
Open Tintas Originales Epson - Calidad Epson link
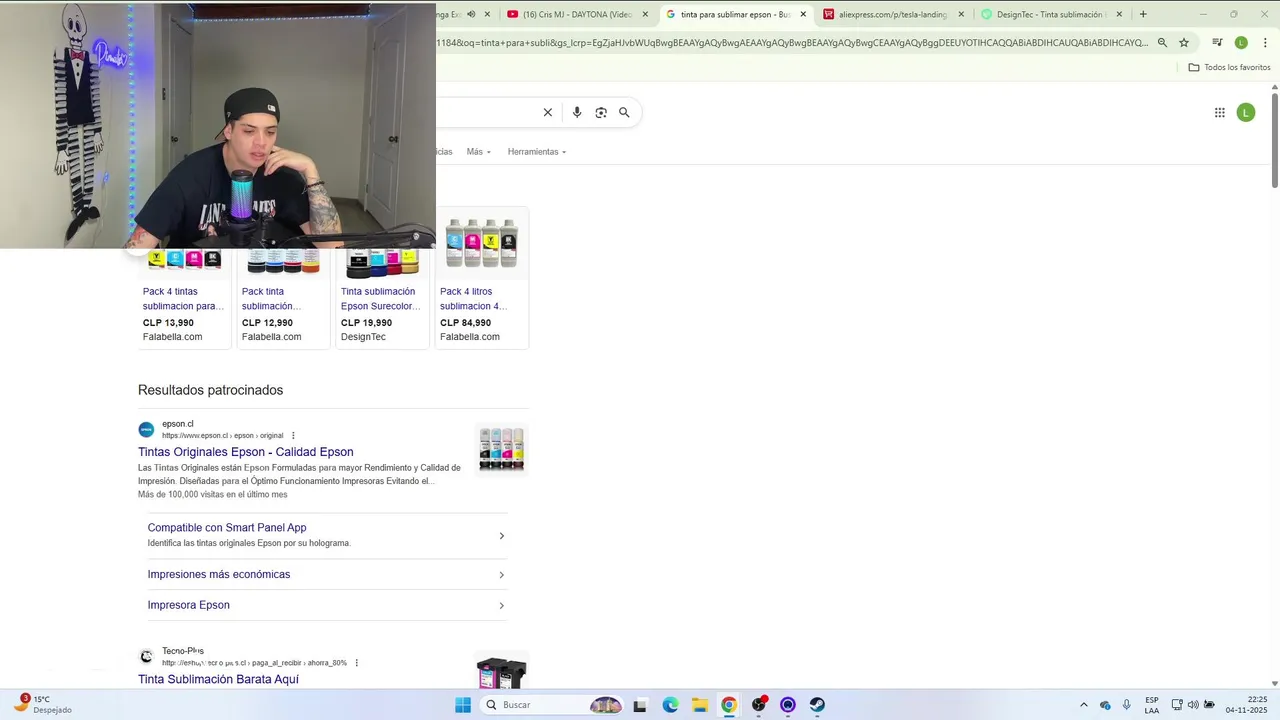[246, 452]
